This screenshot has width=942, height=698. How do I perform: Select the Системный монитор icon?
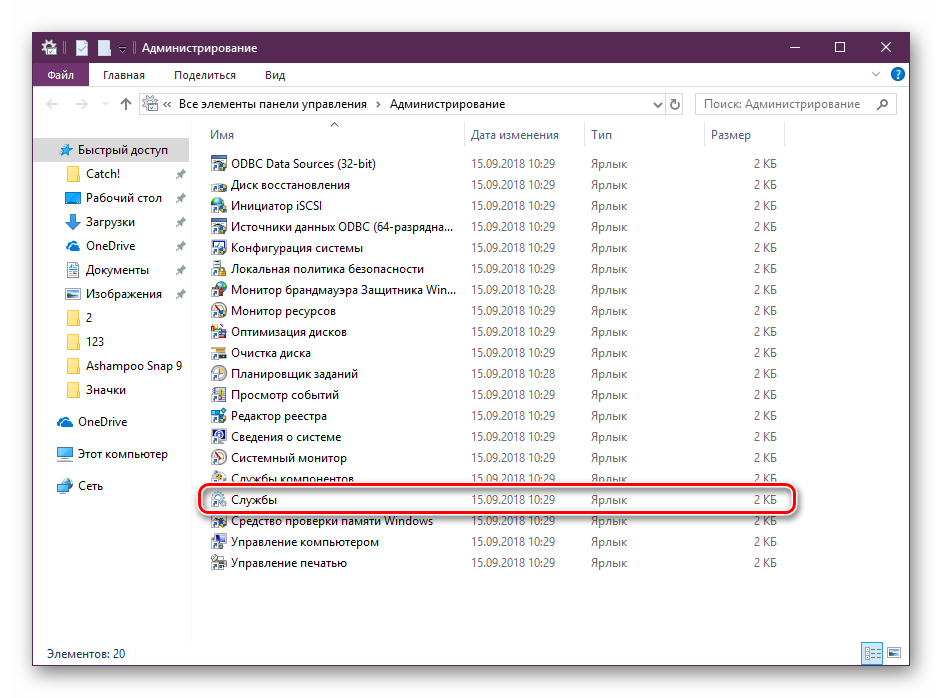[x=219, y=458]
